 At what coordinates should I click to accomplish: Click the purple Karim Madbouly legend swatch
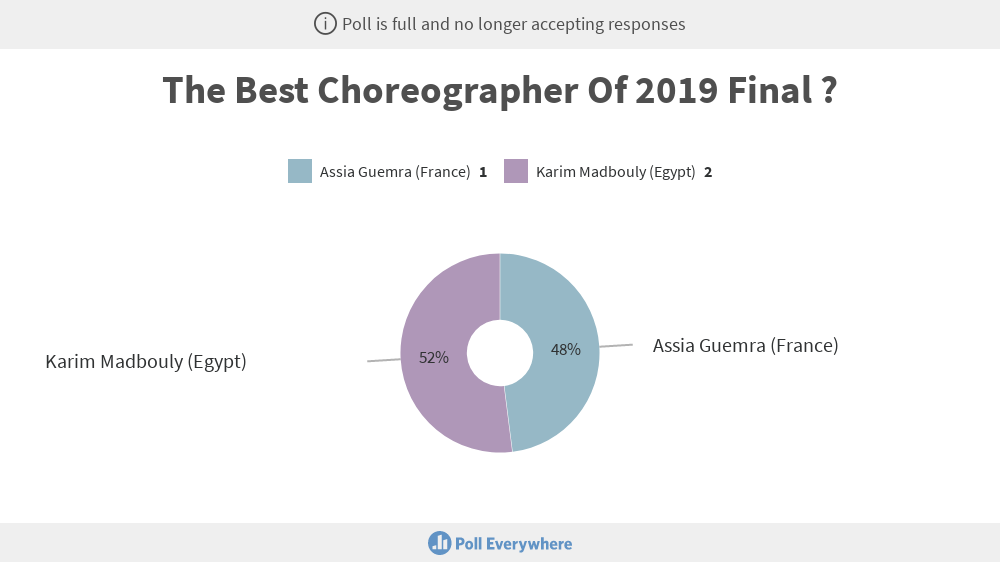[x=516, y=172]
